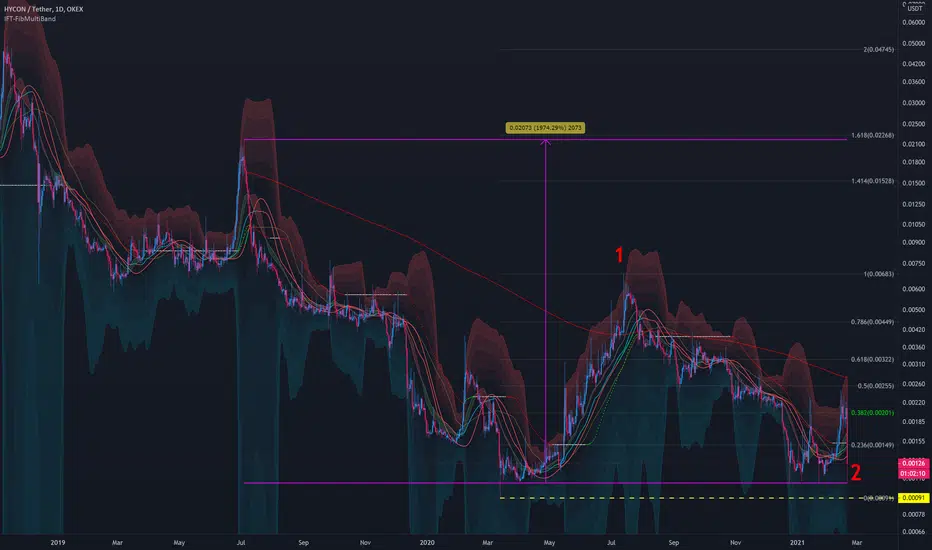Select the 0.236(0.00149) Fibonacci level label
932x550 pixels.
[x=872, y=445]
